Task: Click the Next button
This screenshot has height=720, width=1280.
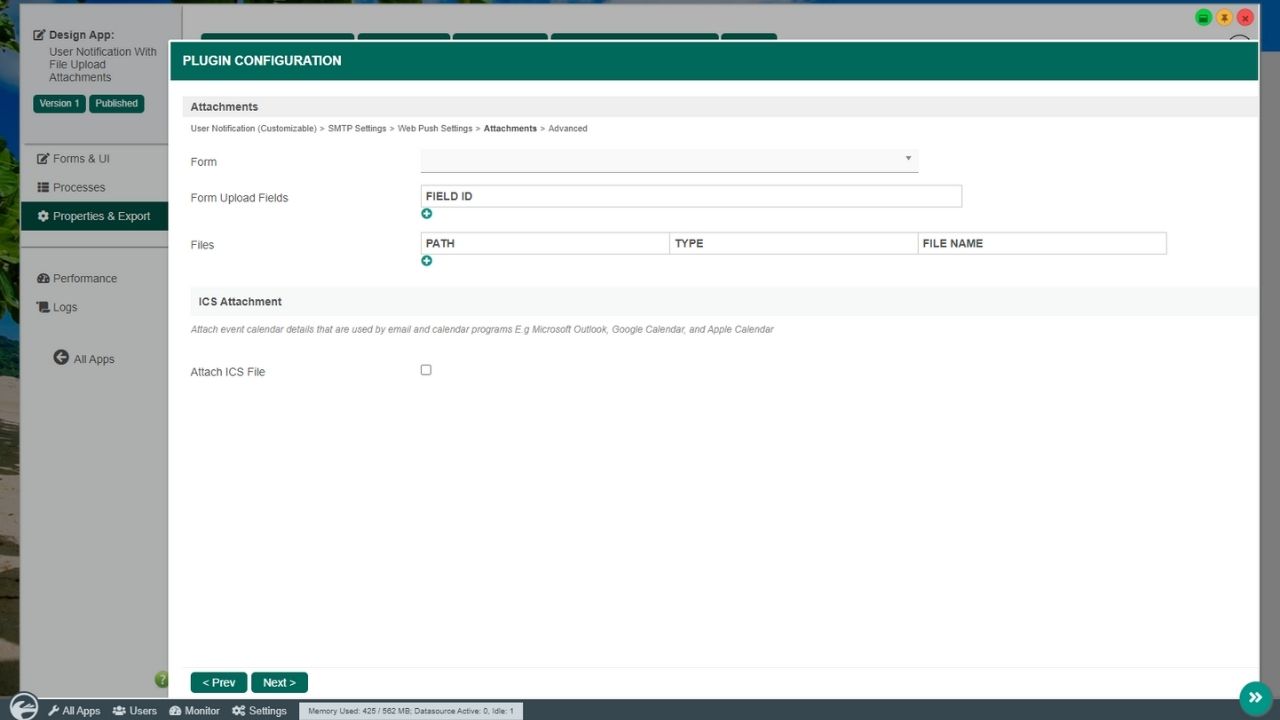Action: pyautogui.click(x=279, y=683)
